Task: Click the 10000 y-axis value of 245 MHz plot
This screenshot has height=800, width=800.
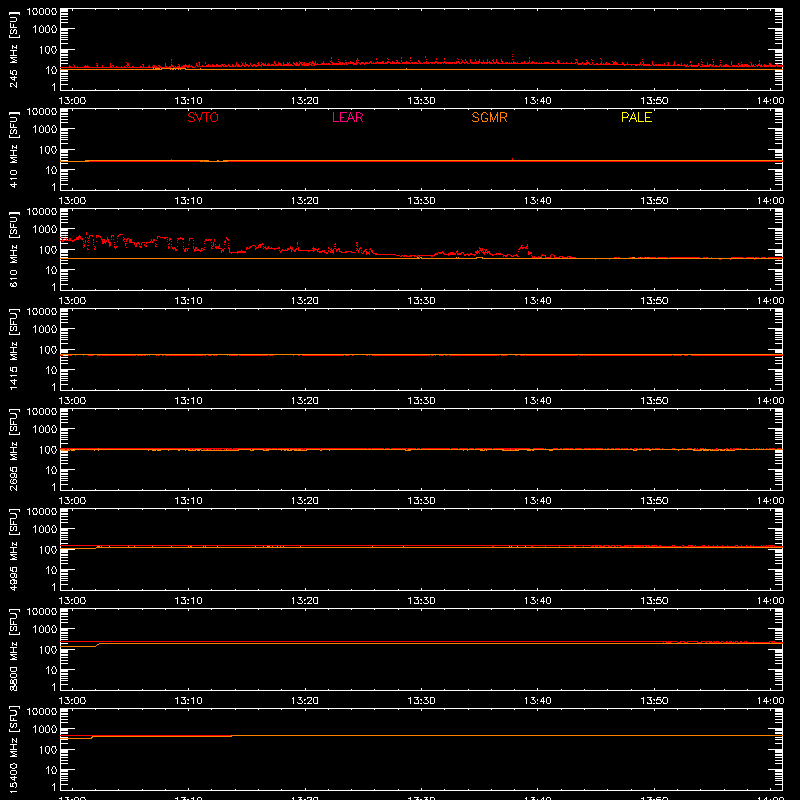Action: click(x=42, y=12)
